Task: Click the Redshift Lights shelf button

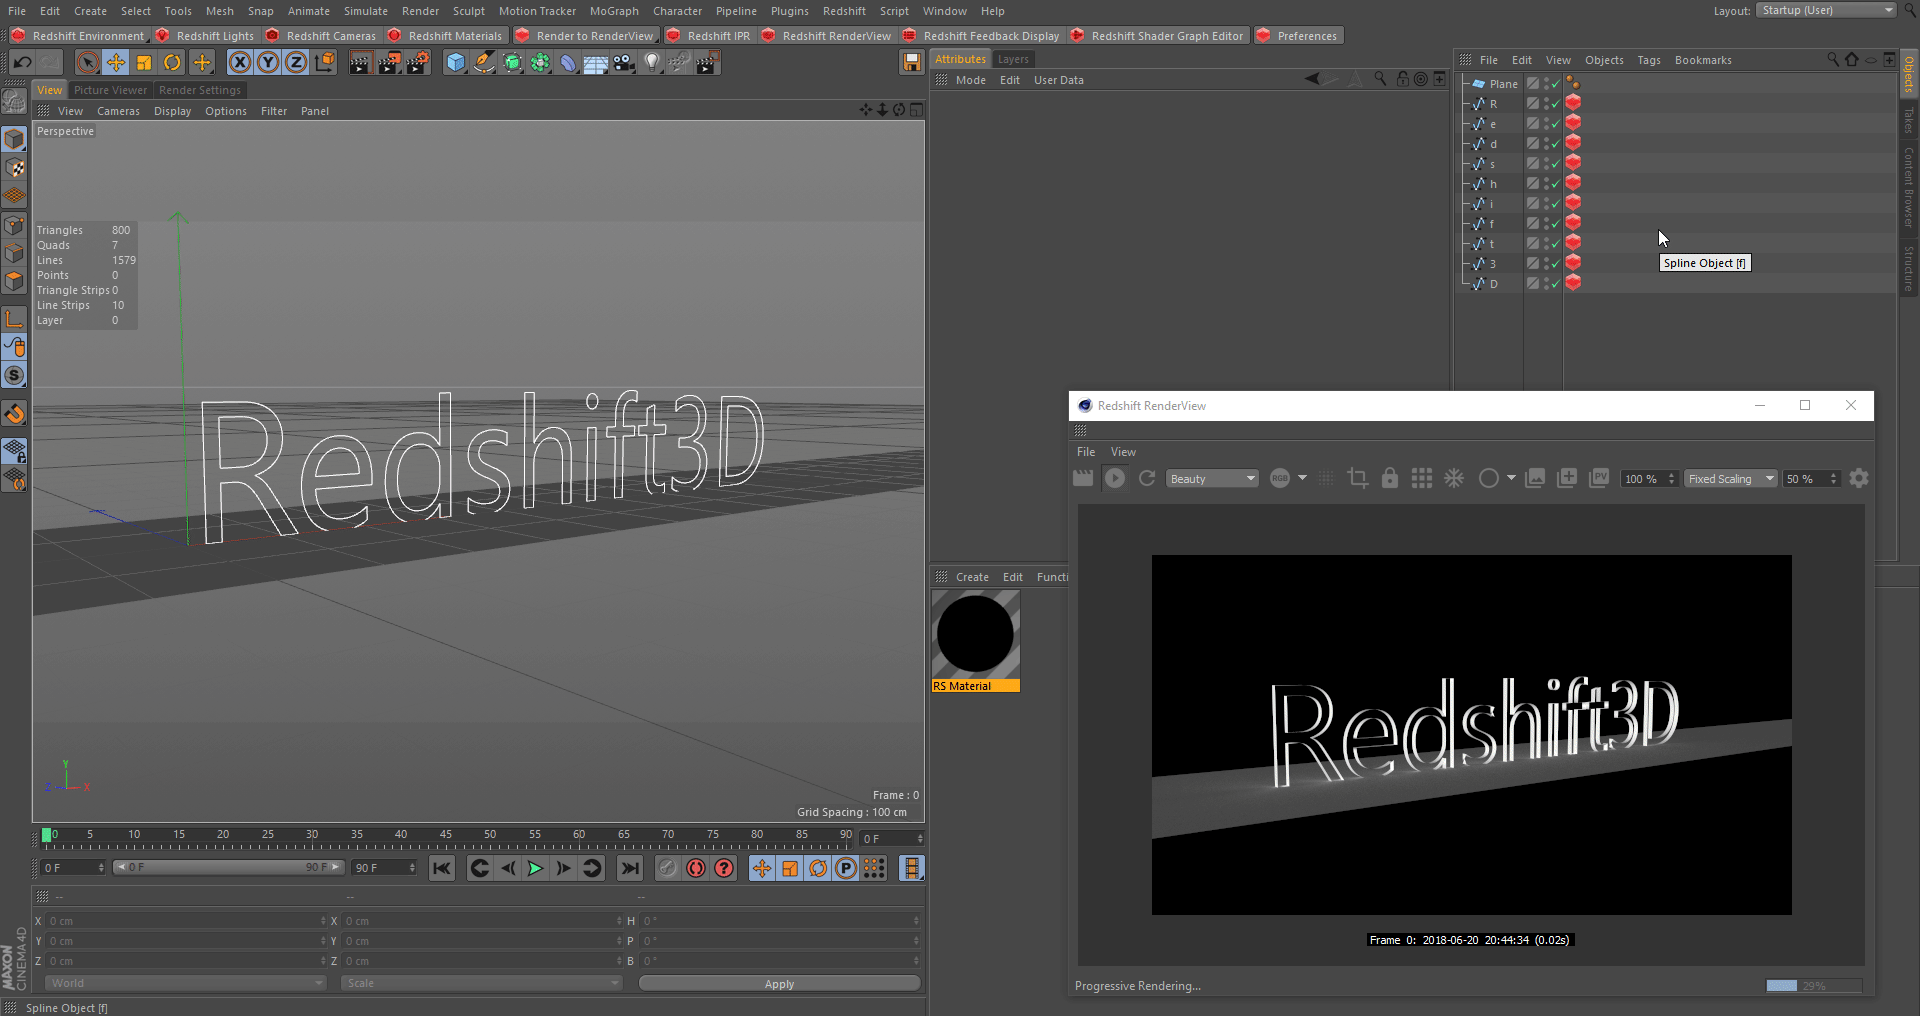Action: (206, 36)
